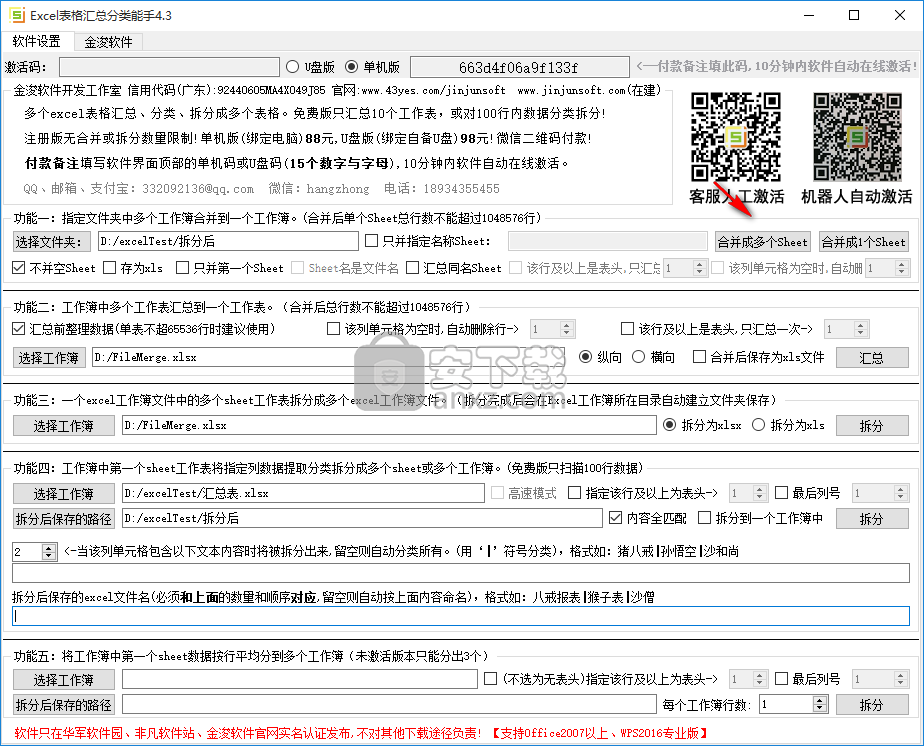924x746 pixels.
Task: Click 拆分后保存的路径 button in 功能五
Action: 64,705
